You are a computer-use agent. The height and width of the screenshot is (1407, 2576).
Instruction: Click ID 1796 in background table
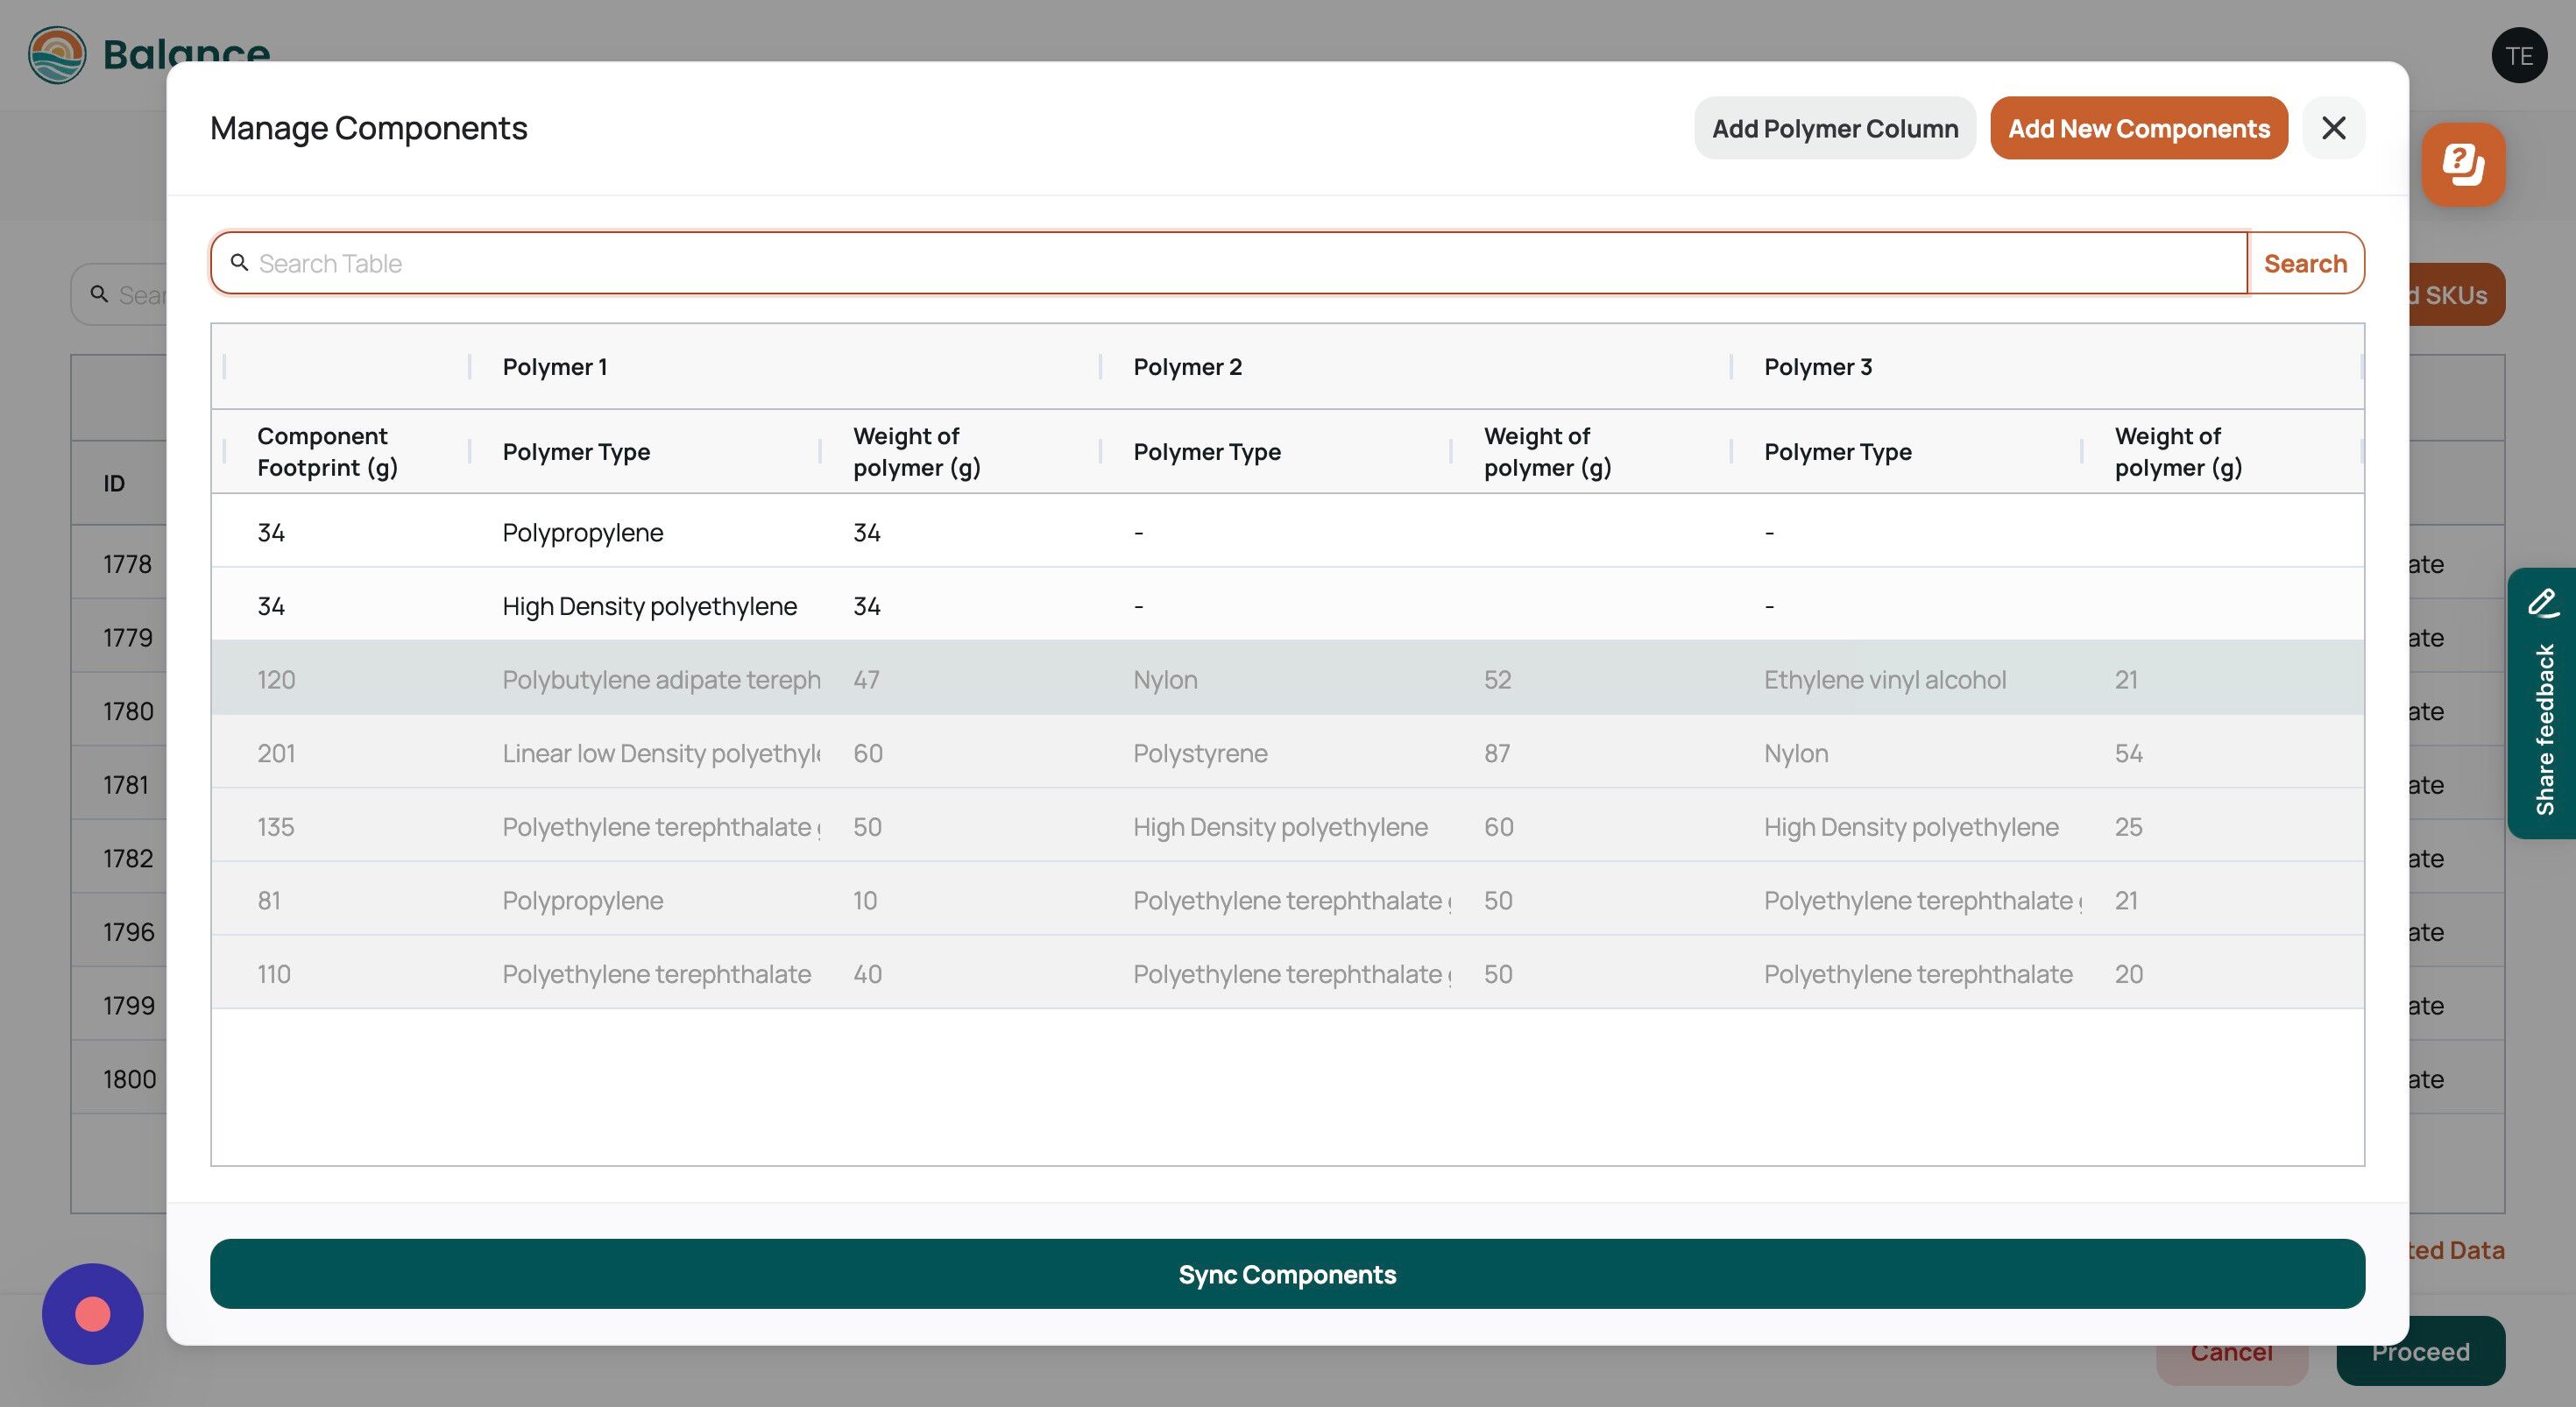point(129,932)
